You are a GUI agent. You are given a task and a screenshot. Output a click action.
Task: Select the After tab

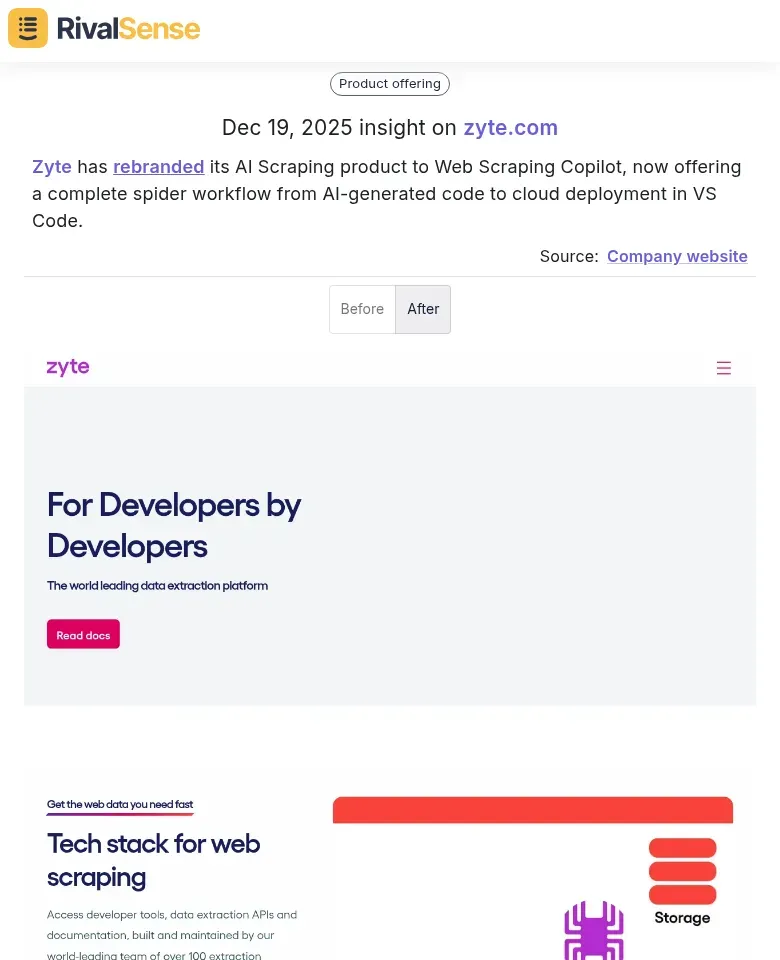(x=423, y=309)
